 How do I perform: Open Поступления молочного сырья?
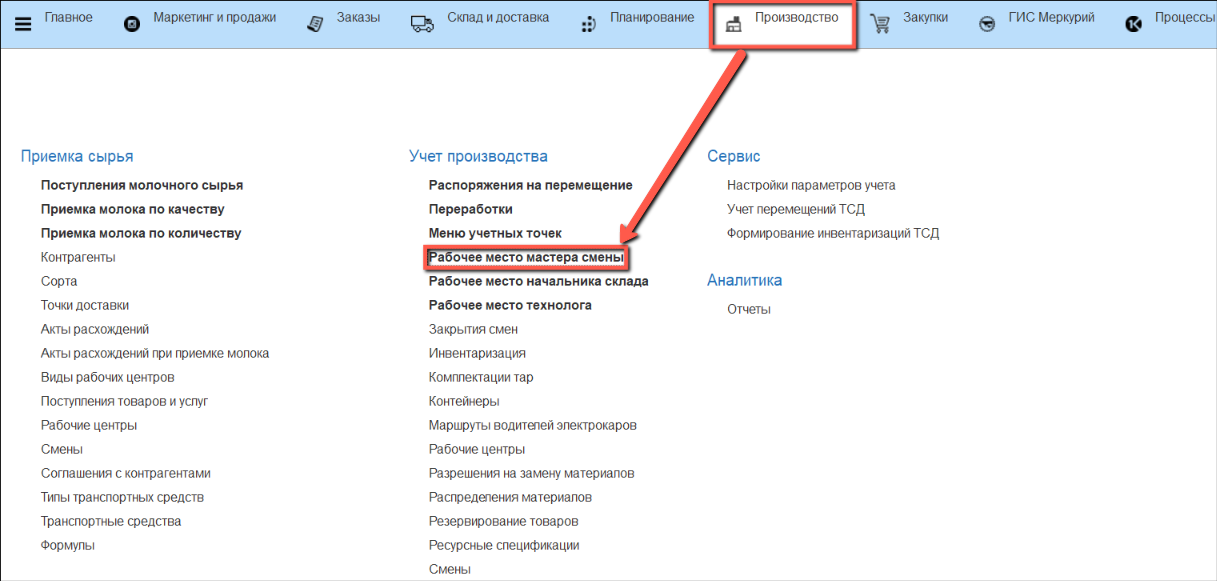click(142, 185)
